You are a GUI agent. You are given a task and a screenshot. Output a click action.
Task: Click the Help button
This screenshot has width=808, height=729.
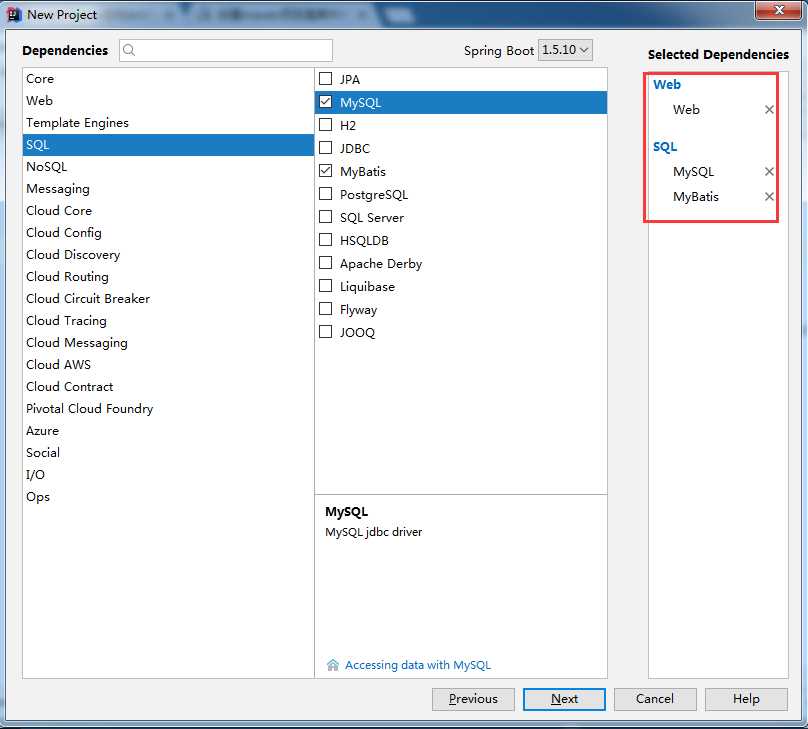pos(746,699)
